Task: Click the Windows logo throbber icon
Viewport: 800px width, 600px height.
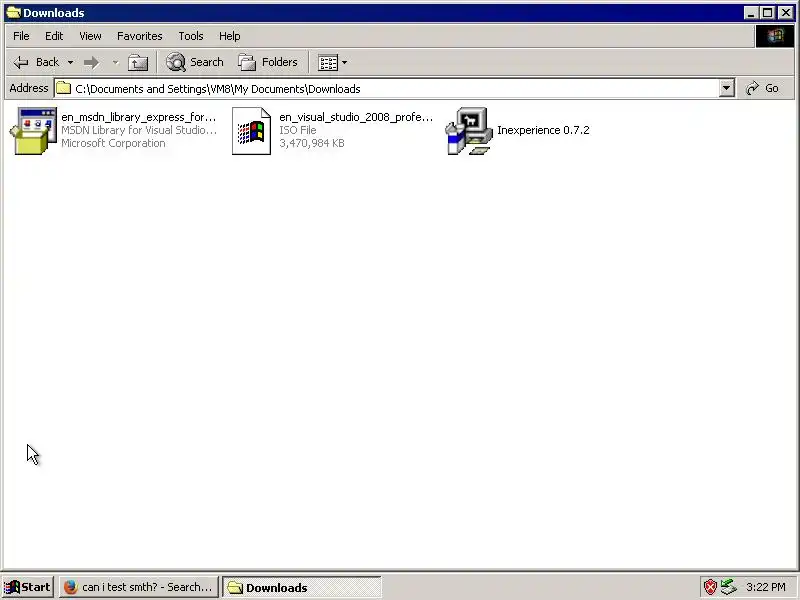Action: 774,36
